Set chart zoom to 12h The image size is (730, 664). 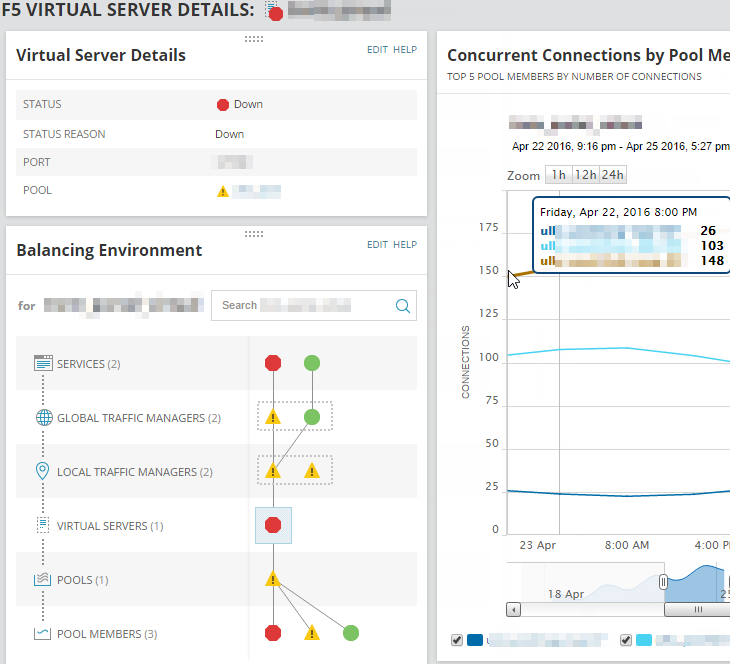[x=585, y=175]
